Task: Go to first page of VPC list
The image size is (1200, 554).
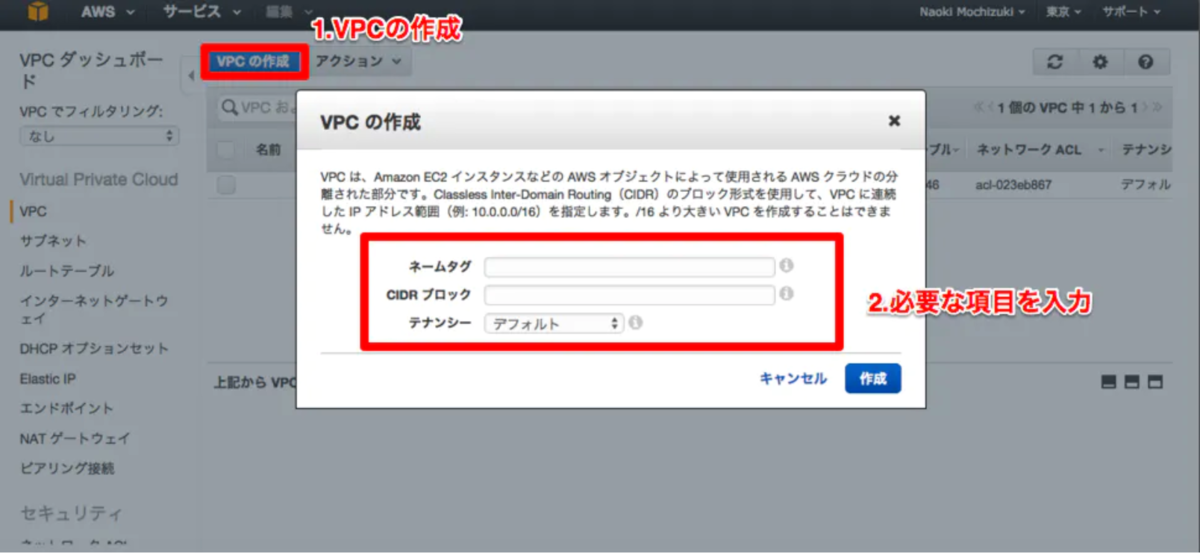Action: click(x=977, y=107)
